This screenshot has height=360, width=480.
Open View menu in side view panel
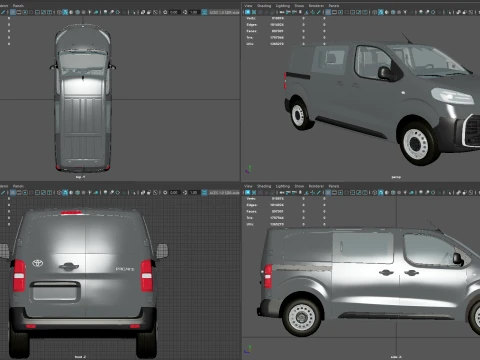(x=248, y=186)
